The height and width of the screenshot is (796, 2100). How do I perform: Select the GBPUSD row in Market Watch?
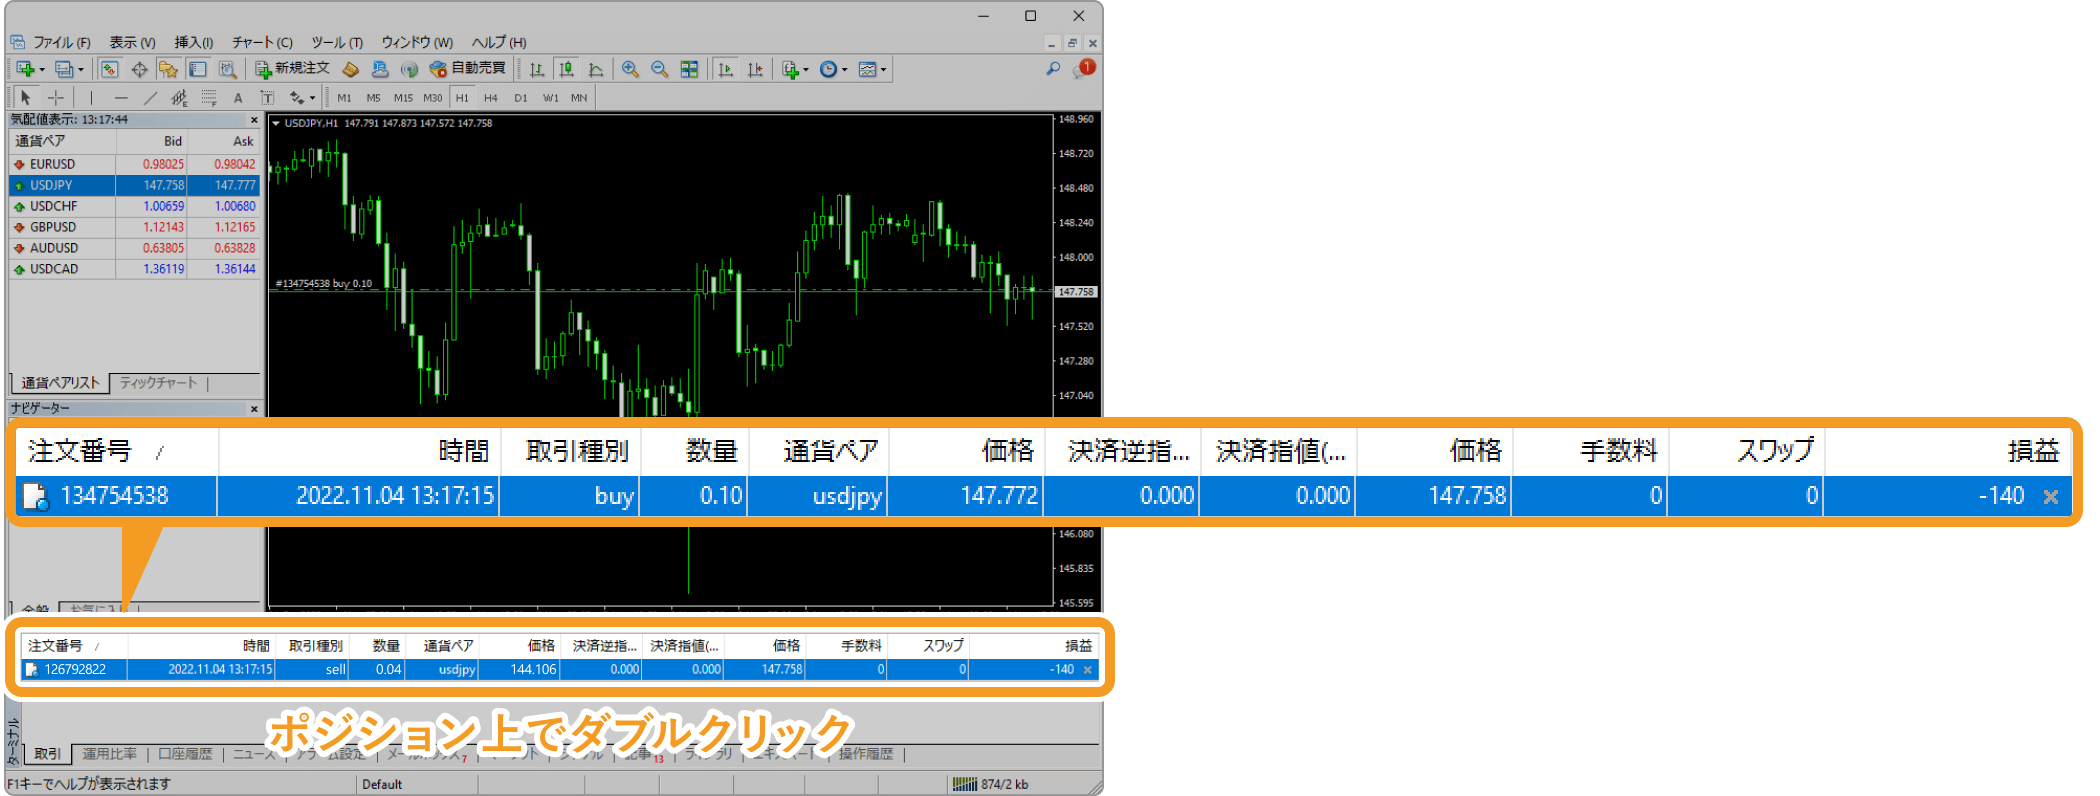(134, 227)
